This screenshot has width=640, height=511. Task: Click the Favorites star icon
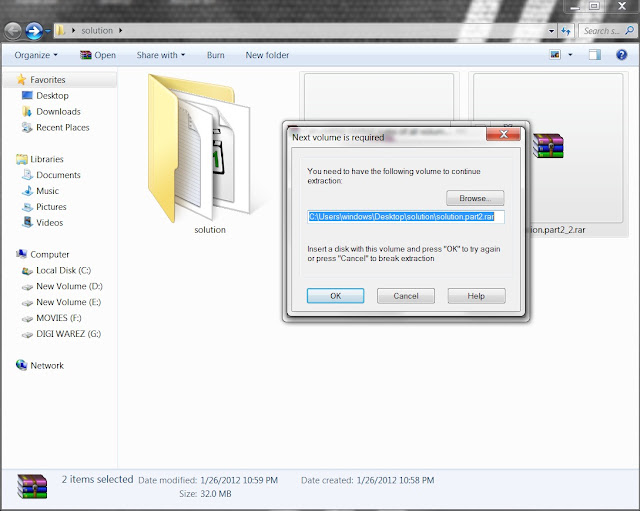click(21, 79)
